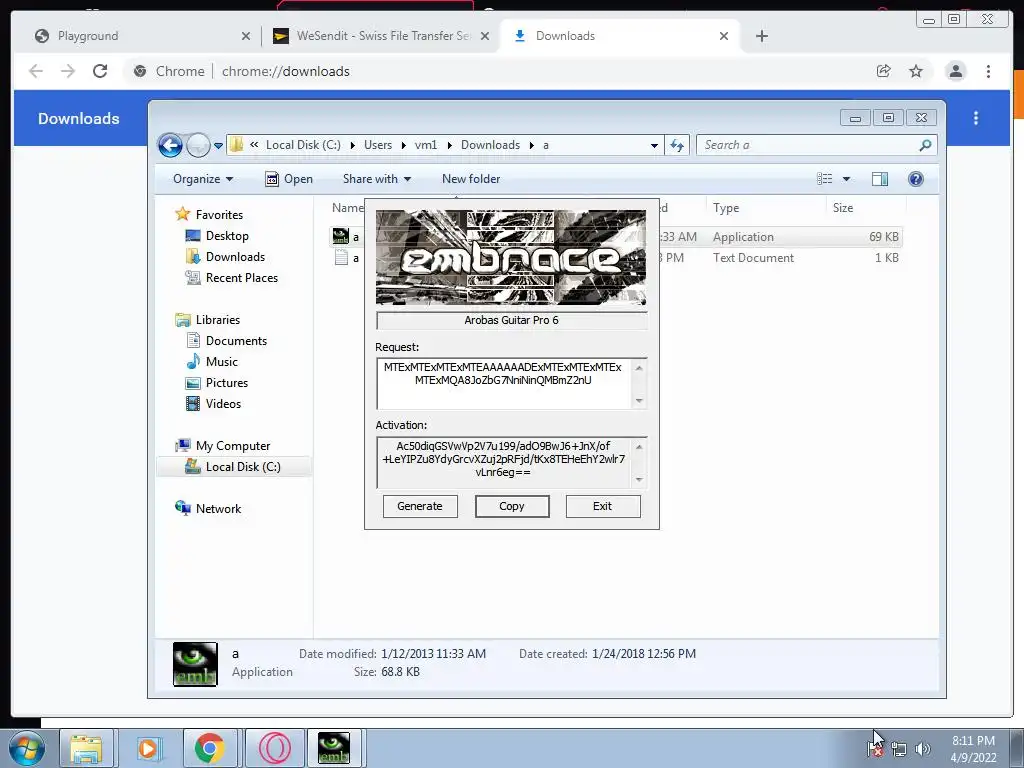Click Downloads in address breadcrumb
Screen dimensions: 1024x768
[x=490, y=145]
